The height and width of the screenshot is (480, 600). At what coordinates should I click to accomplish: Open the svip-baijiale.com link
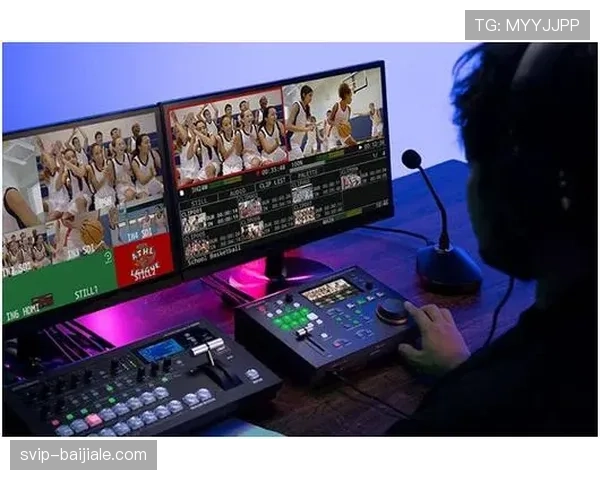click(x=83, y=455)
